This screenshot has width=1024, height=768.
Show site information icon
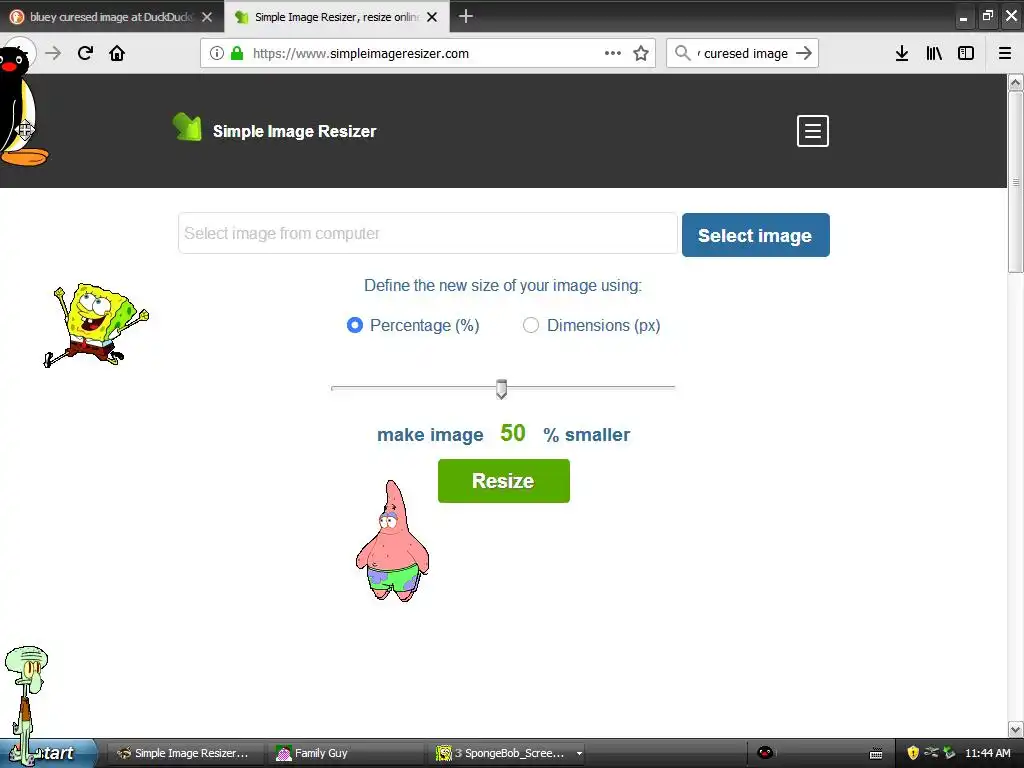[217, 54]
